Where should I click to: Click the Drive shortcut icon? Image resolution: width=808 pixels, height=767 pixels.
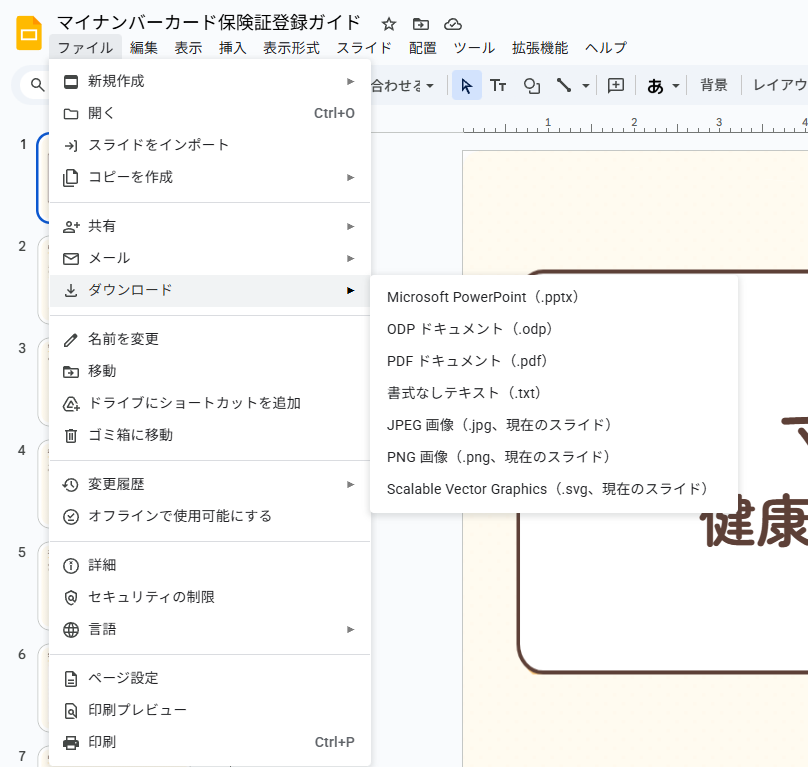tap(71, 404)
